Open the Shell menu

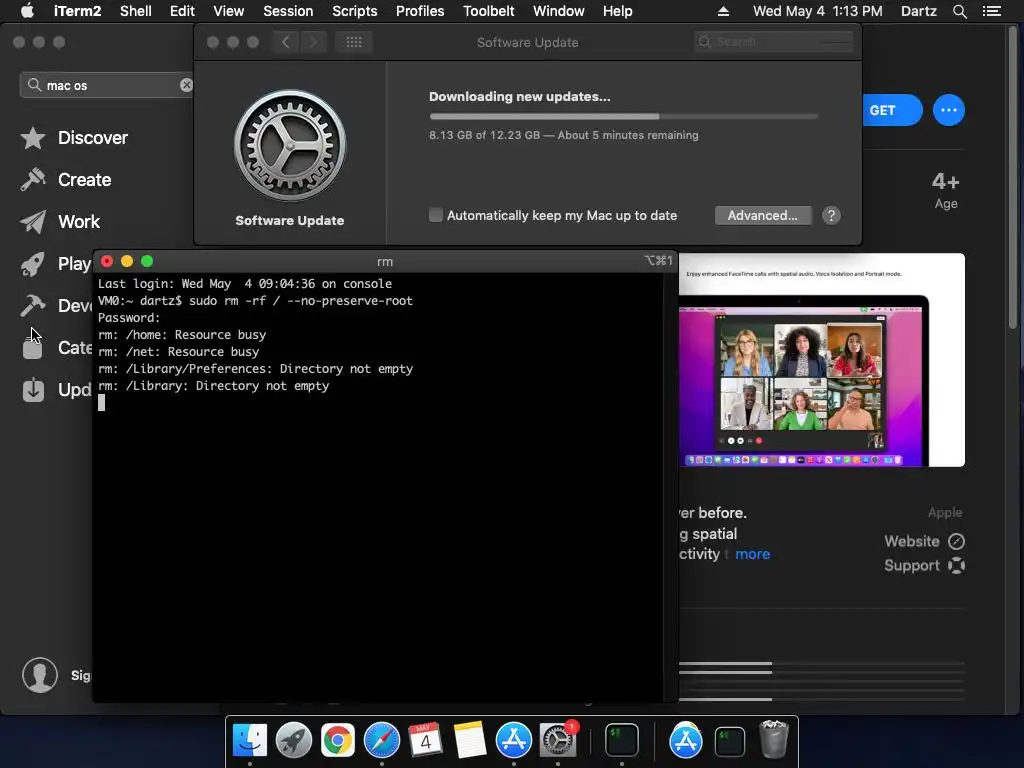click(x=135, y=11)
